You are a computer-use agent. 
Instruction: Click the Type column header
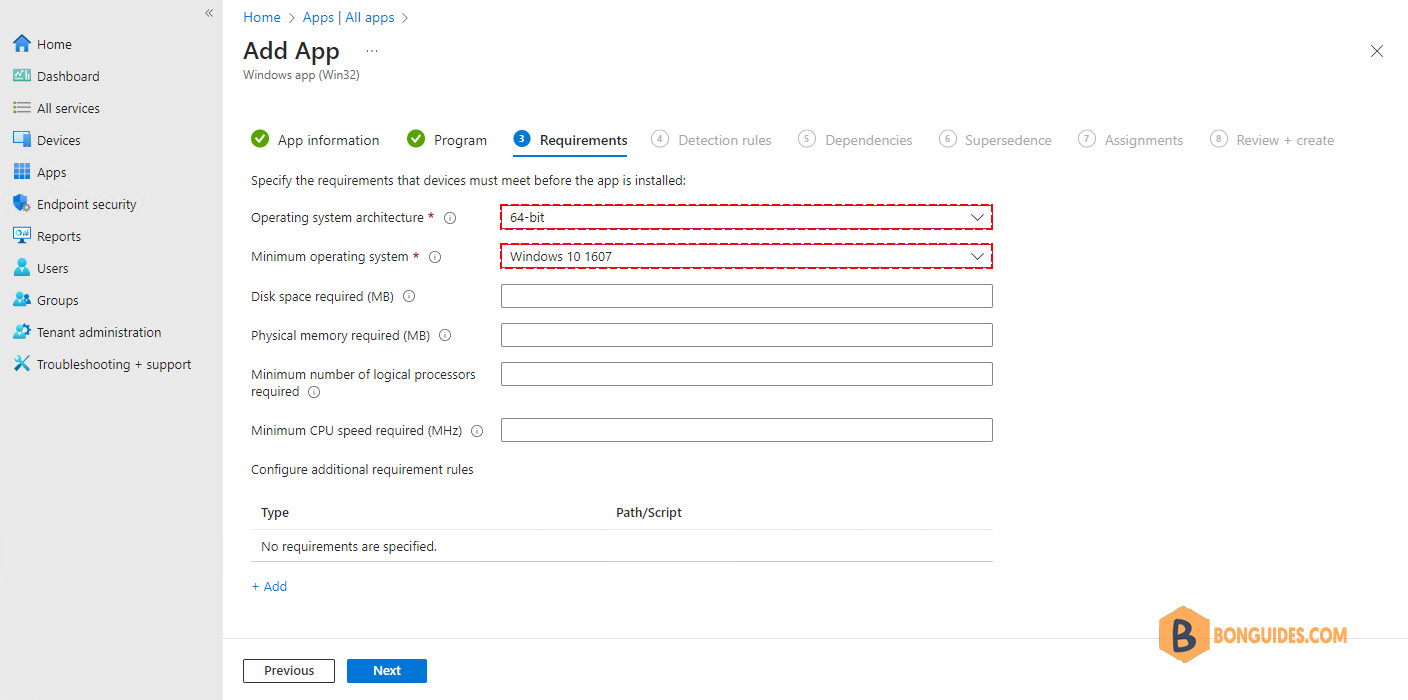tap(275, 512)
